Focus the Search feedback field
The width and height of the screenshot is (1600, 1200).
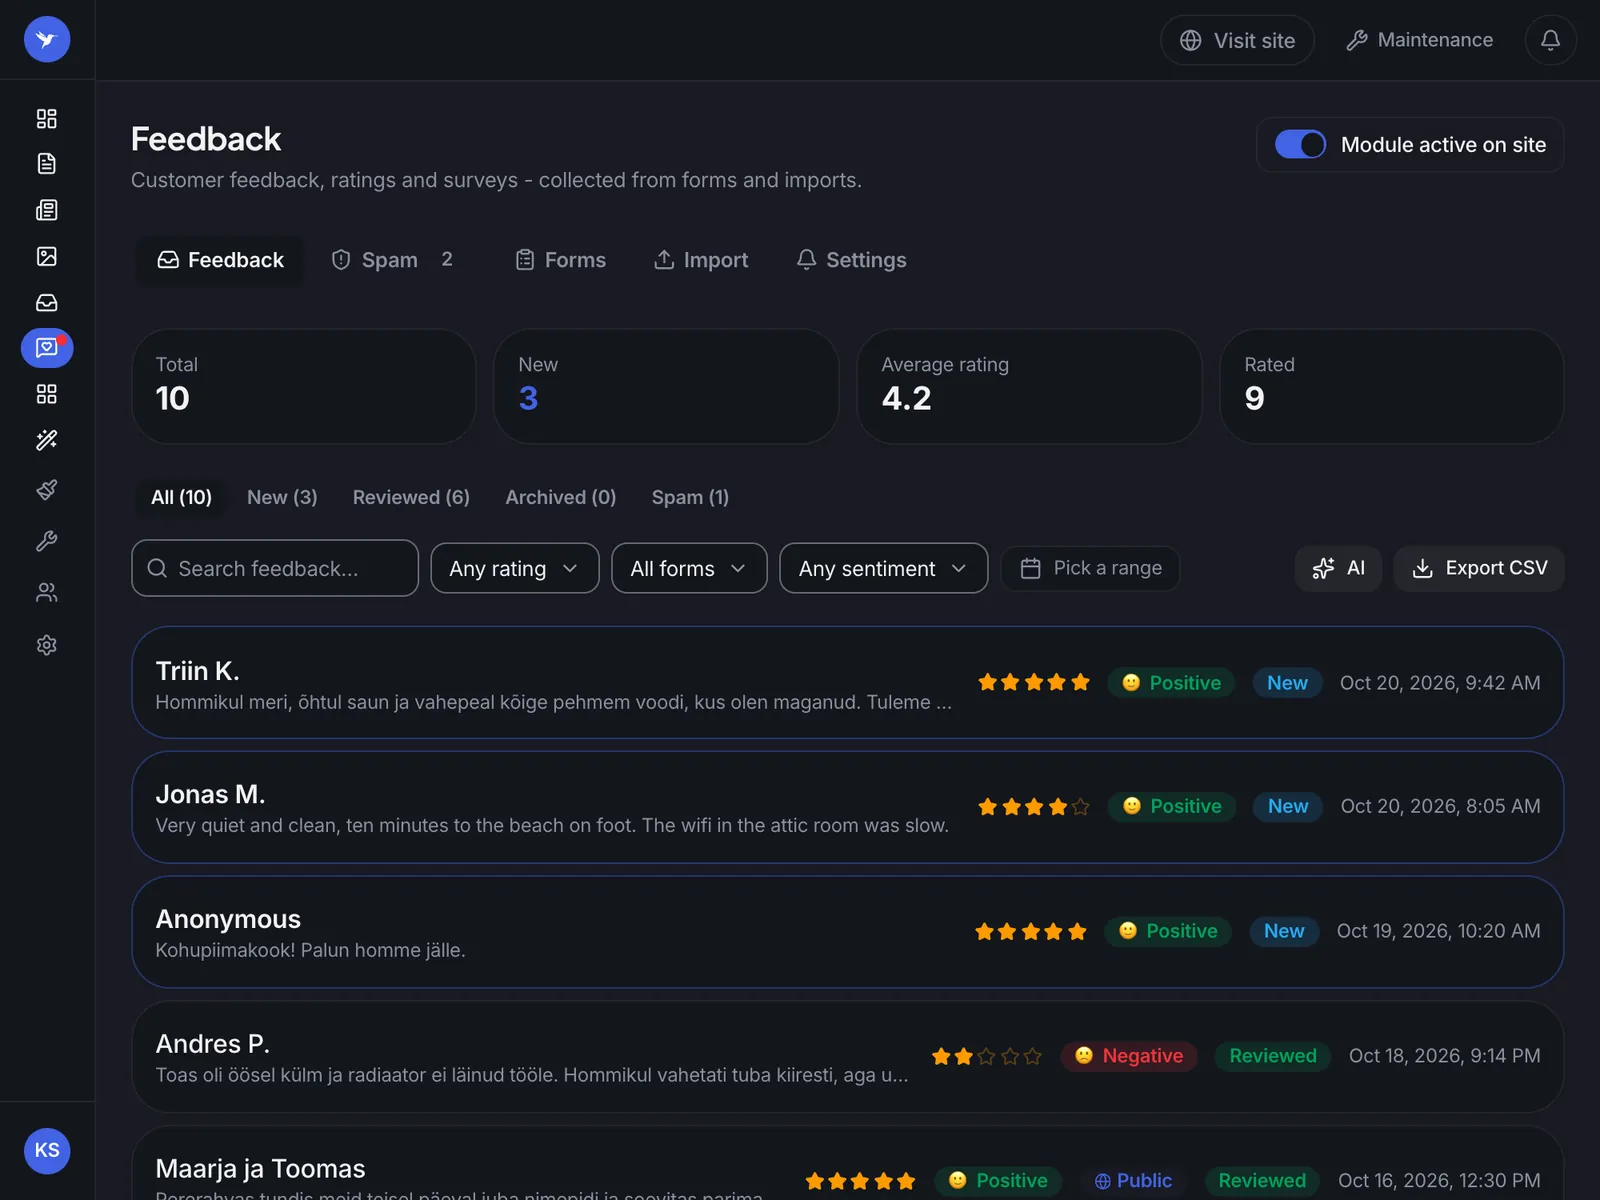pyautogui.click(x=275, y=568)
